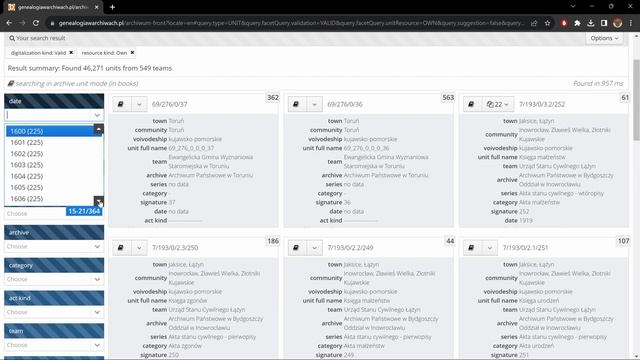Open the 22 scans dropdown for 7/193/0/3.2/252

498,104
